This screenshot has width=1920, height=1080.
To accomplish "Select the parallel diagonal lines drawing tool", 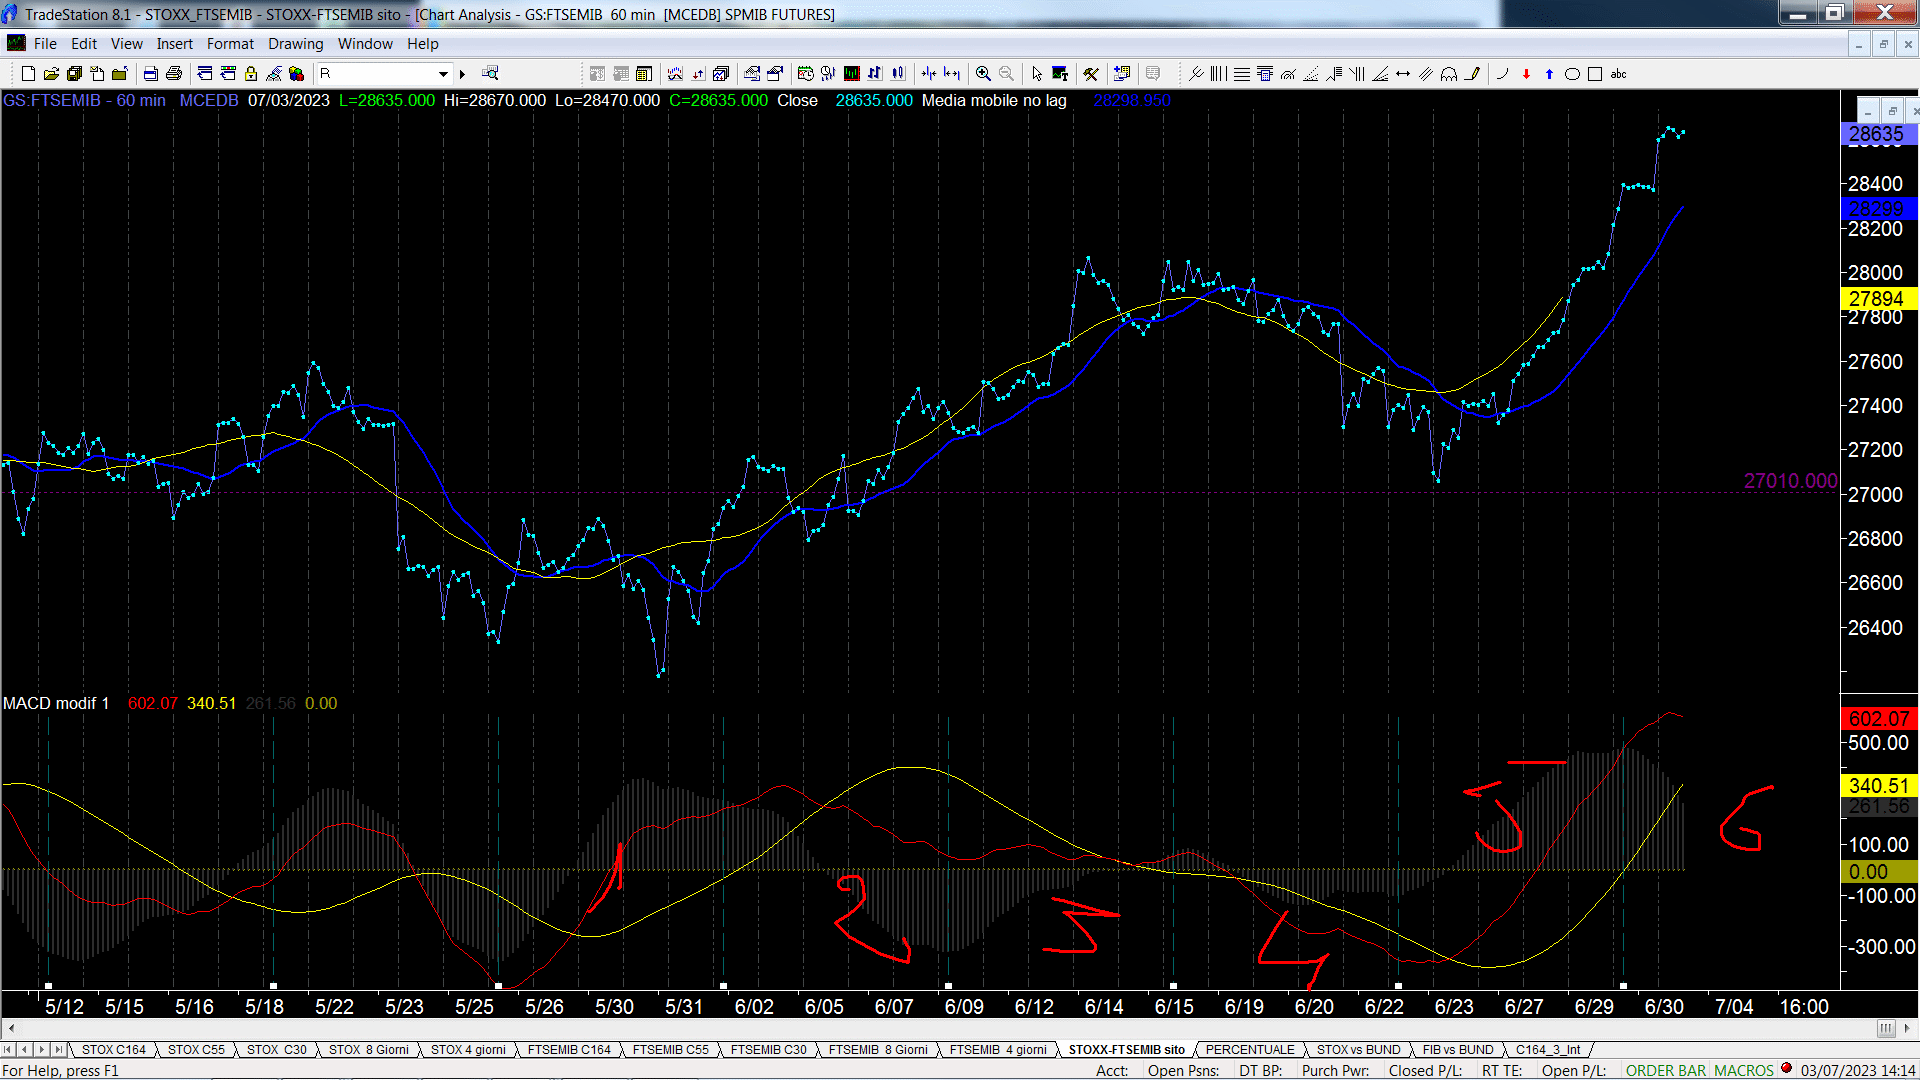I will 1426,74.
